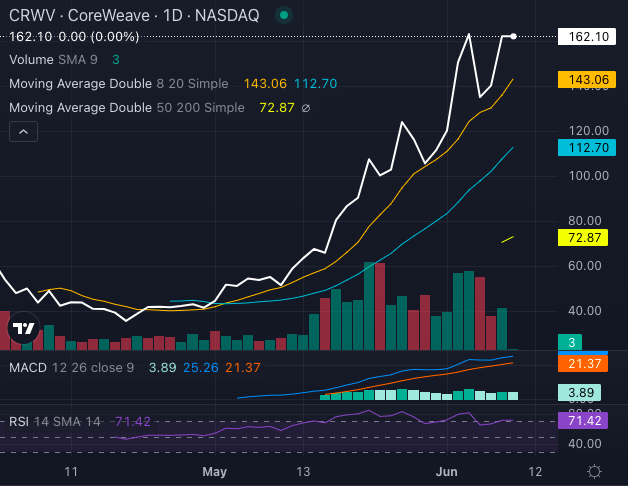The height and width of the screenshot is (486, 628).
Task: Click the 12 date label on time axis
Action: click(535, 472)
